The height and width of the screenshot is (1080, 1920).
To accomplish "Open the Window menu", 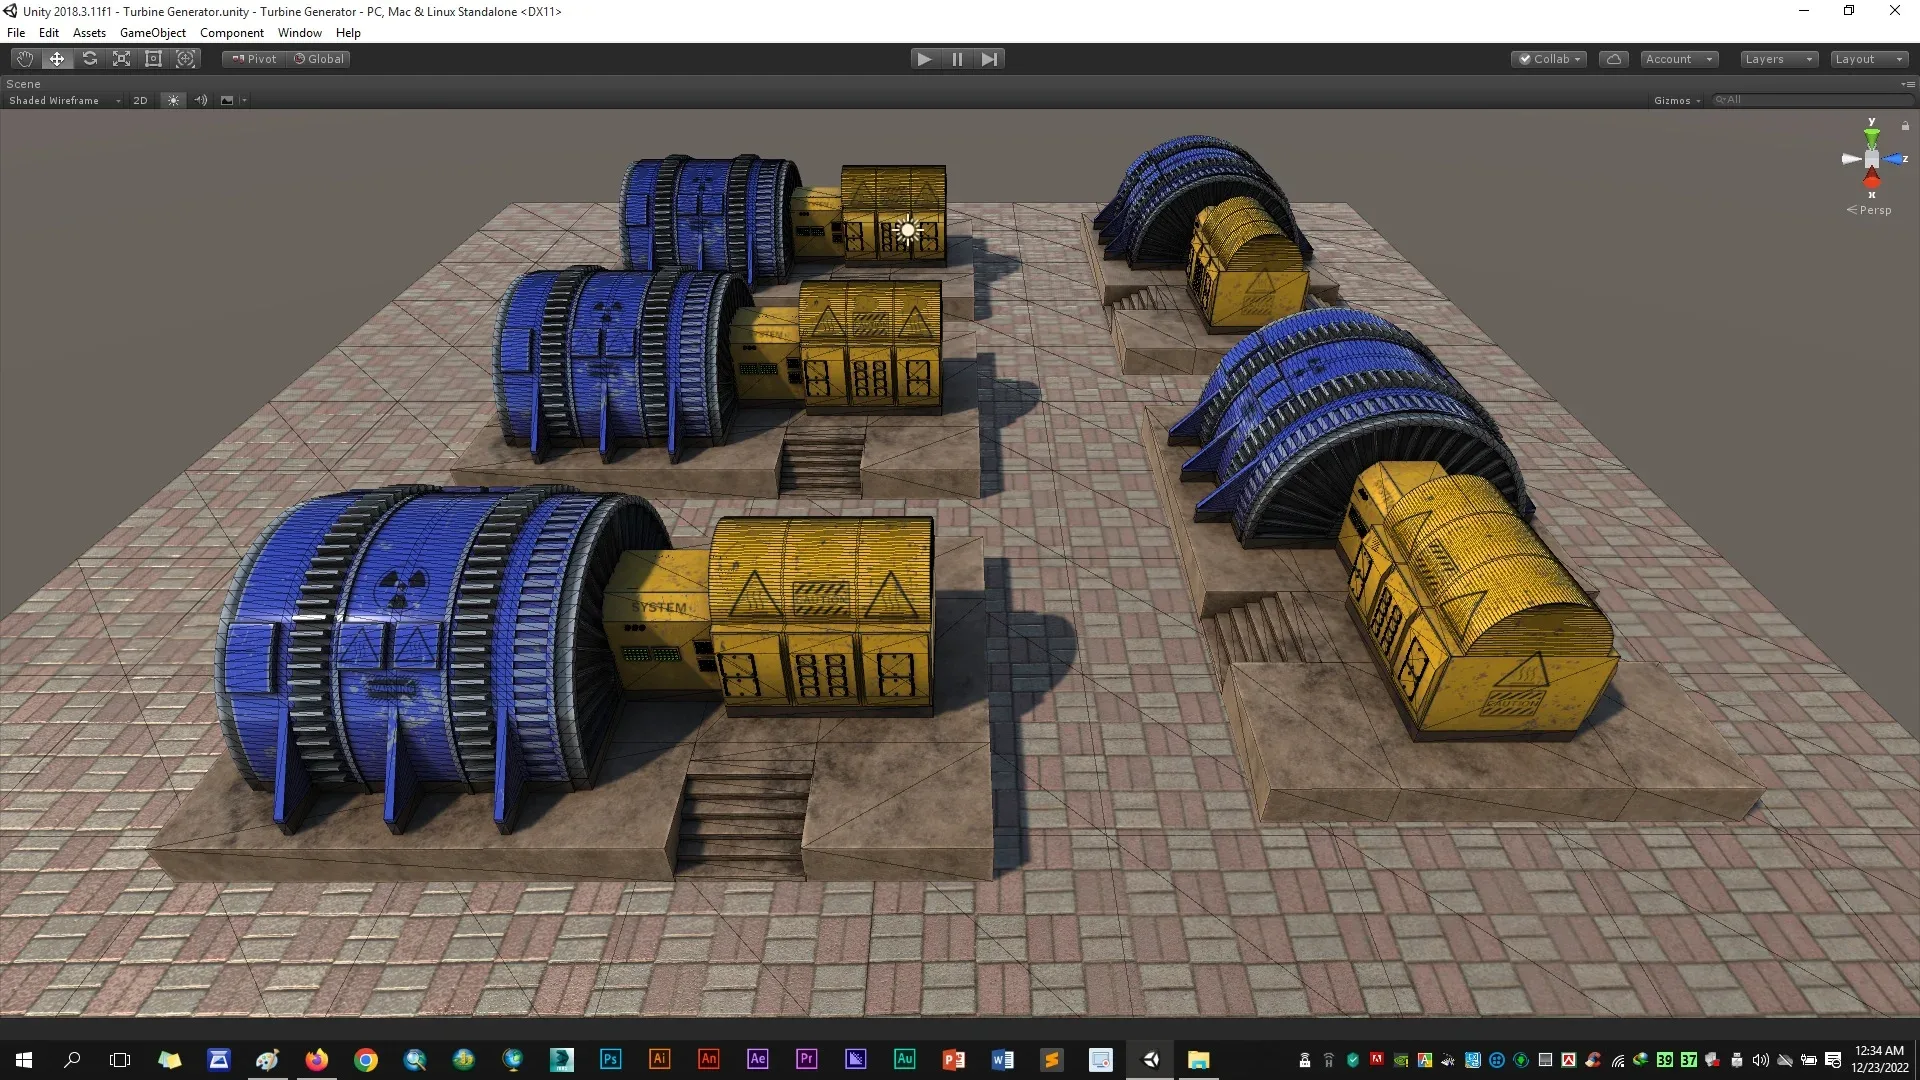I will point(299,32).
